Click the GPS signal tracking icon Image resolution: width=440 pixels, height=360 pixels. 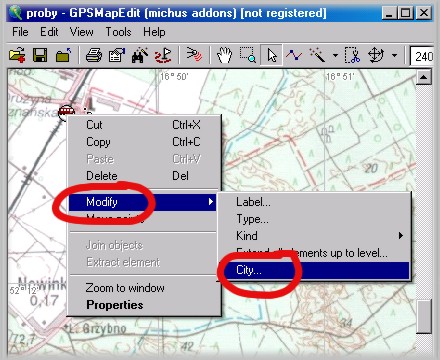click(x=194, y=54)
